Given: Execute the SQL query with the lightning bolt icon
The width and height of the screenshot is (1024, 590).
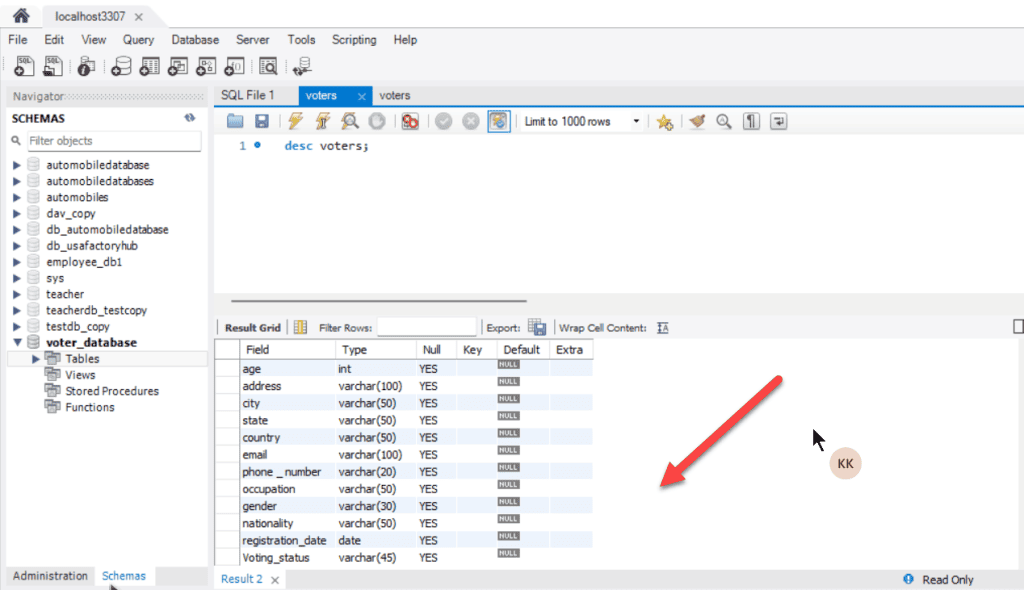Looking at the screenshot, I should point(296,120).
